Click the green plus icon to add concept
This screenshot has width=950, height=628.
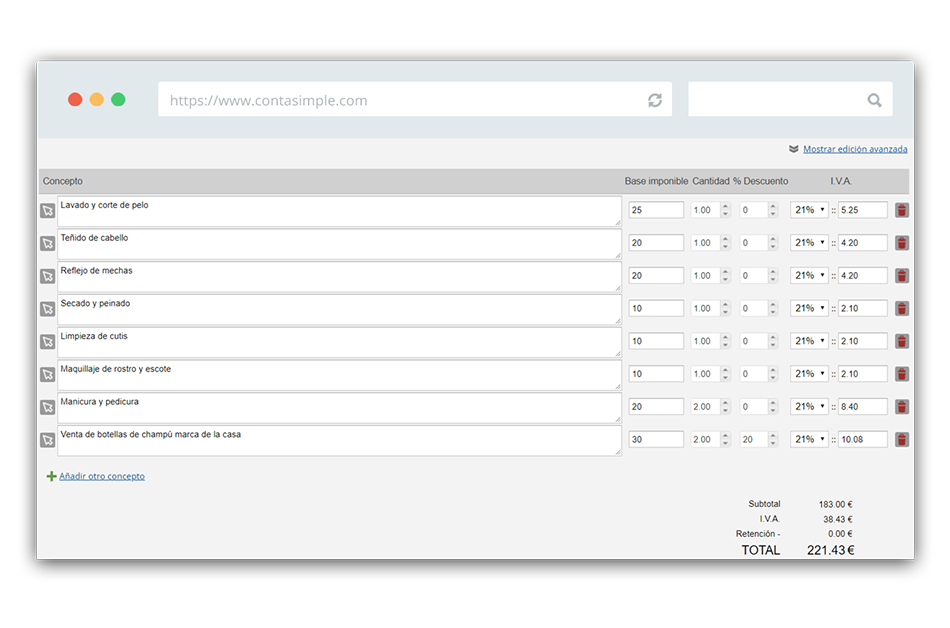coord(51,476)
